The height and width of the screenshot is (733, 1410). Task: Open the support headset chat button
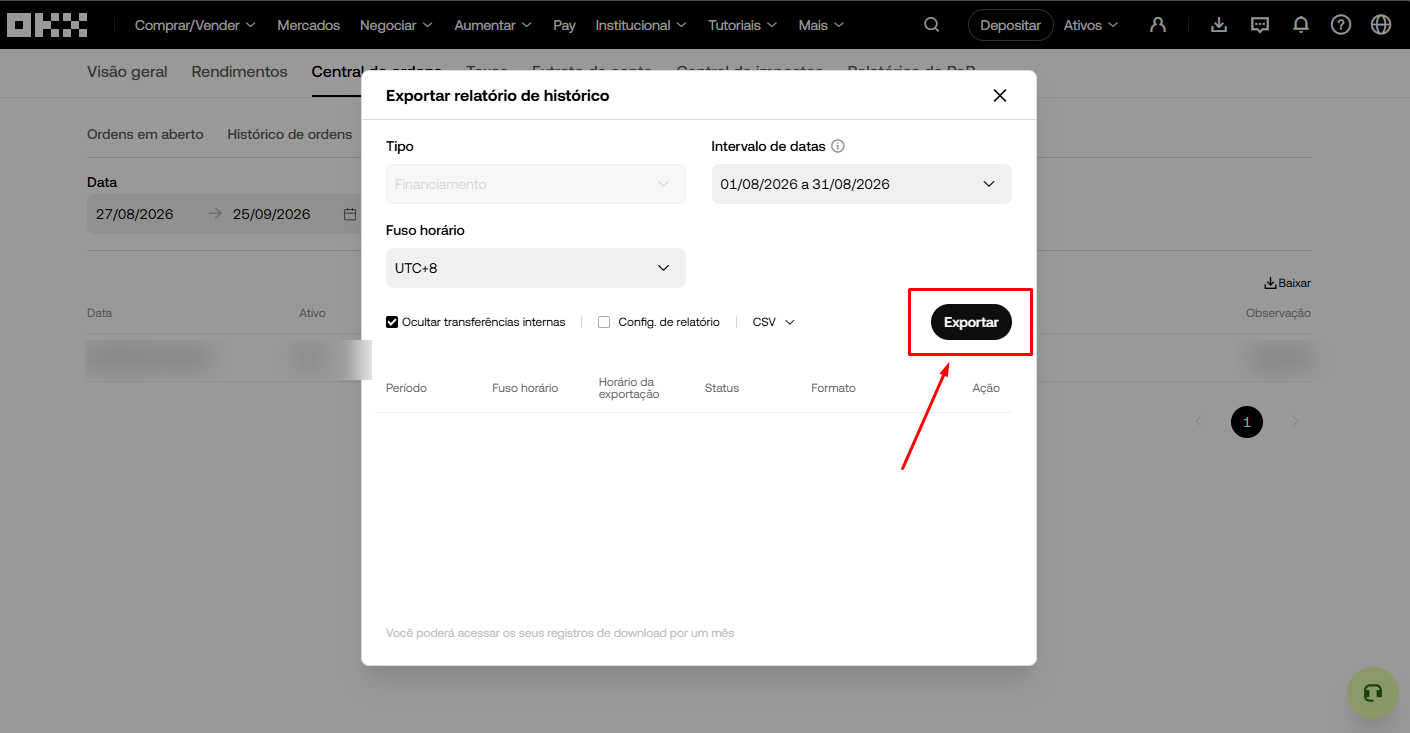coord(1372,693)
